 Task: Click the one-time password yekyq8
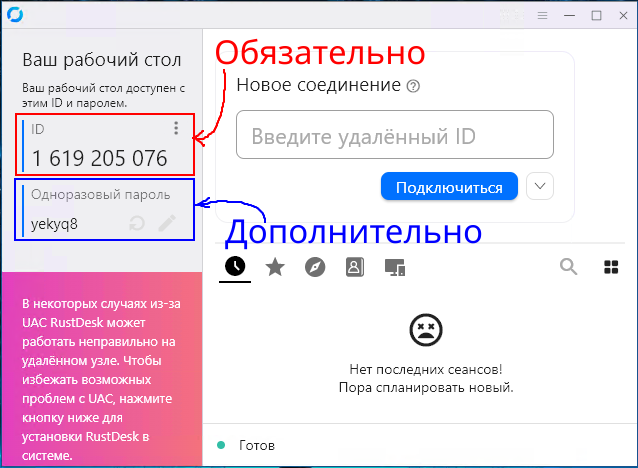(54, 224)
